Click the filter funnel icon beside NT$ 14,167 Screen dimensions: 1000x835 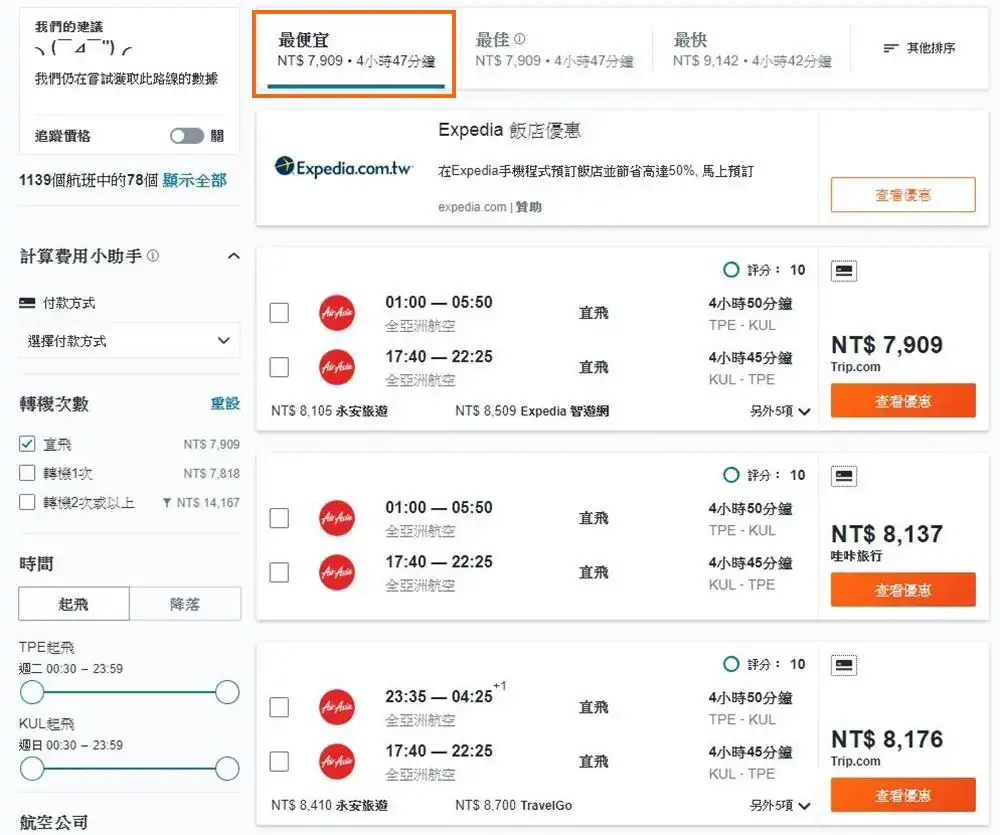(x=166, y=503)
